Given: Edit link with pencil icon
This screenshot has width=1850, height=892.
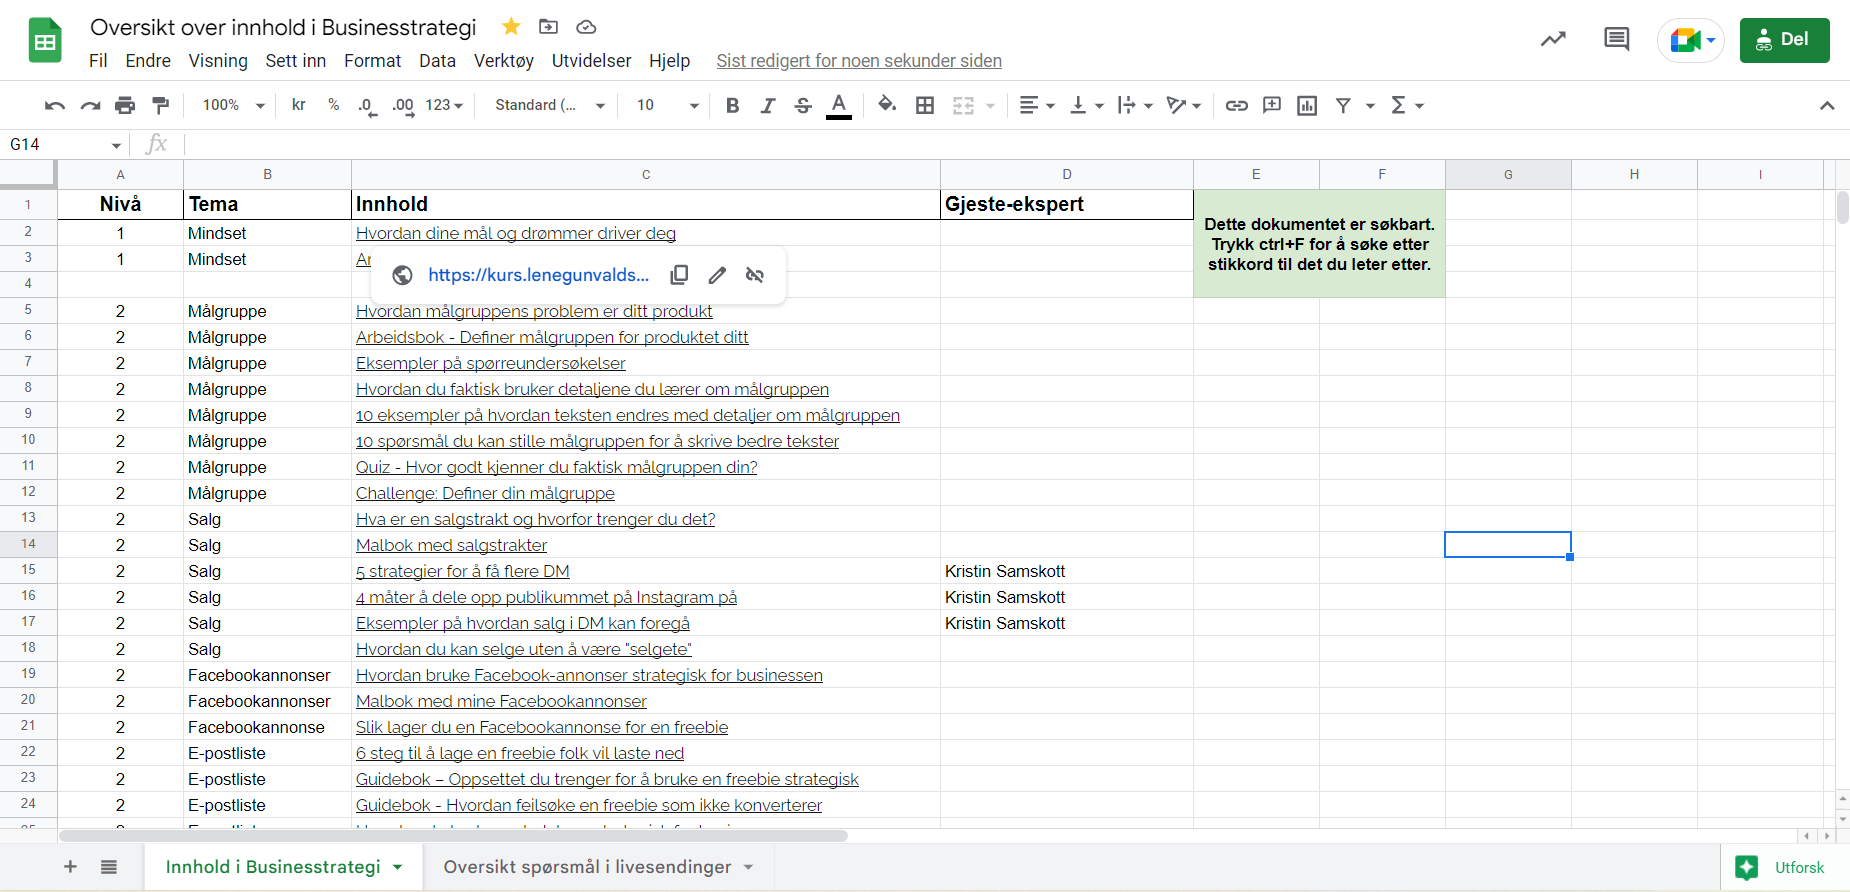Looking at the screenshot, I should (x=717, y=275).
